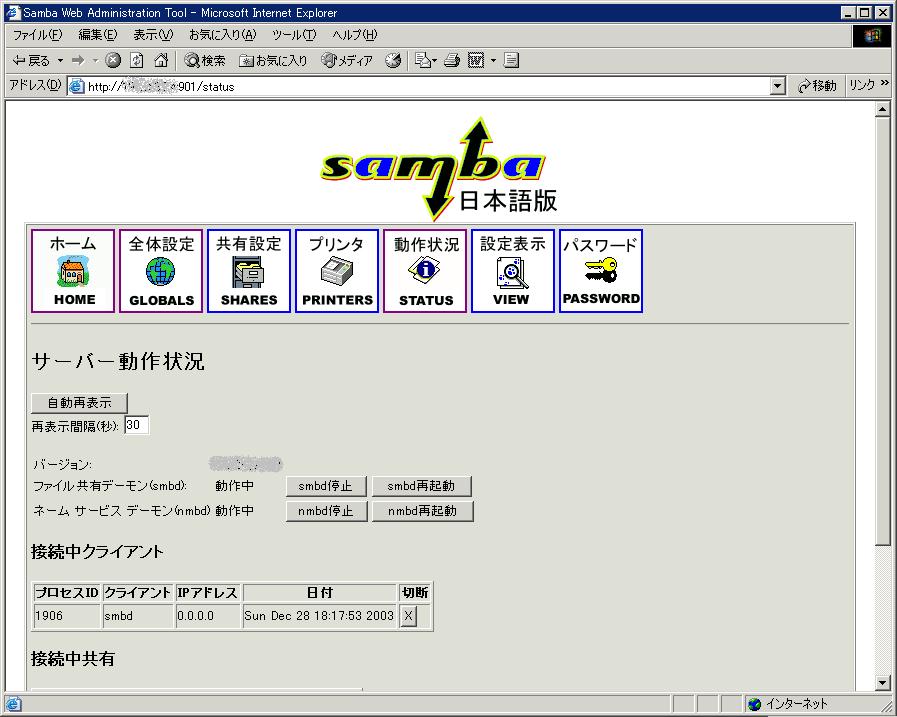Select the process ID cell 1906
Image resolution: width=897 pixels, height=717 pixels.
pos(67,616)
